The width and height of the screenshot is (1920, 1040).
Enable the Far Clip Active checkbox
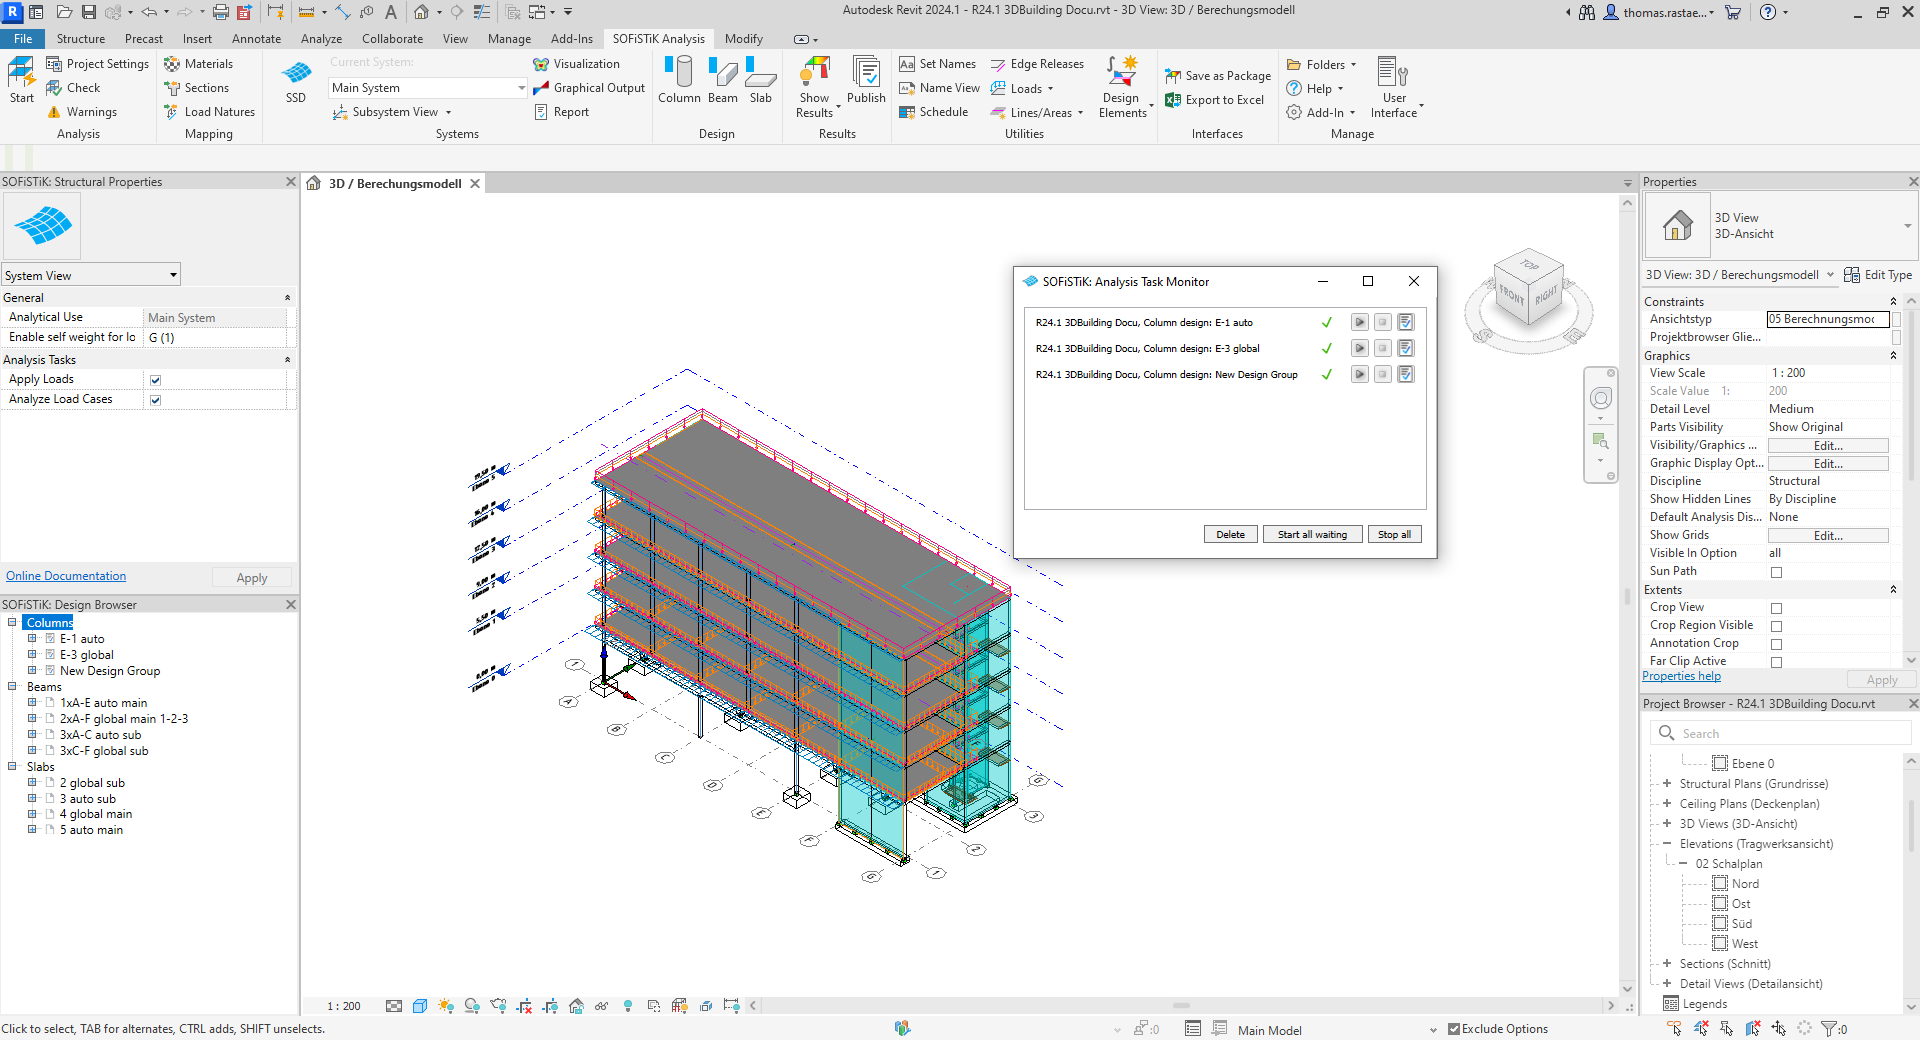pyautogui.click(x=1776, y=662)
